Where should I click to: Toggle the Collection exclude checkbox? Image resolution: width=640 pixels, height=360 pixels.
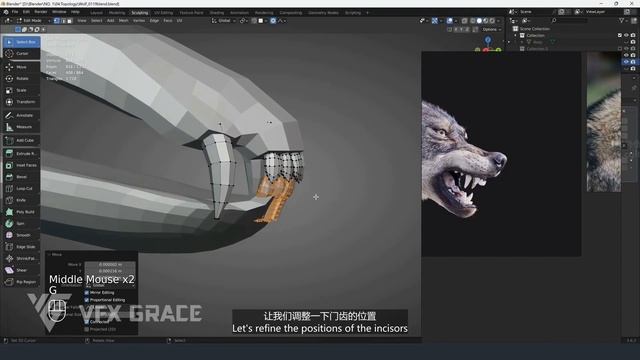620,36
